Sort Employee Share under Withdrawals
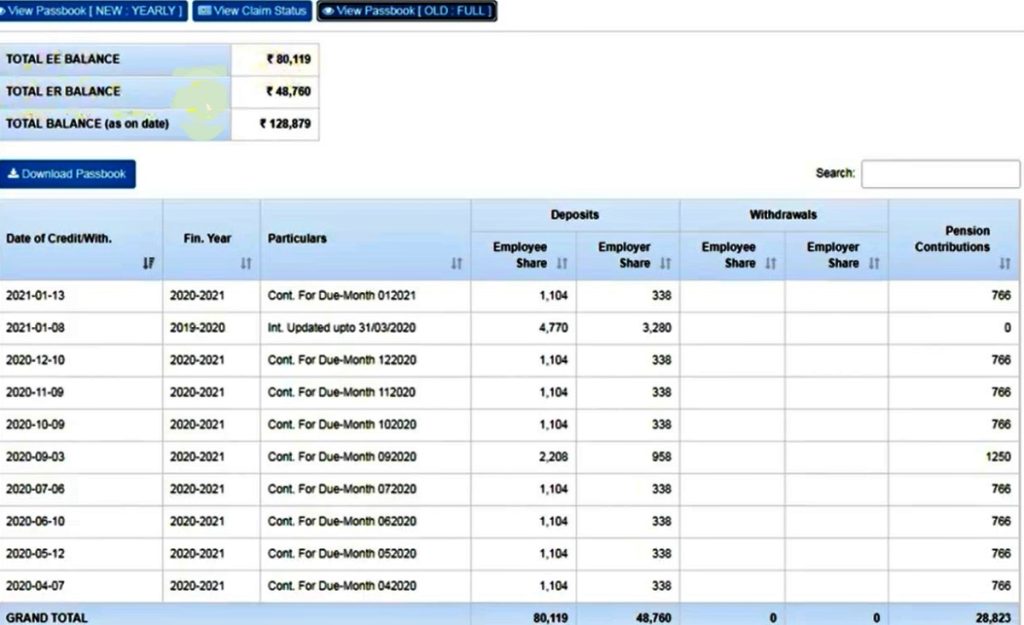 770,263
